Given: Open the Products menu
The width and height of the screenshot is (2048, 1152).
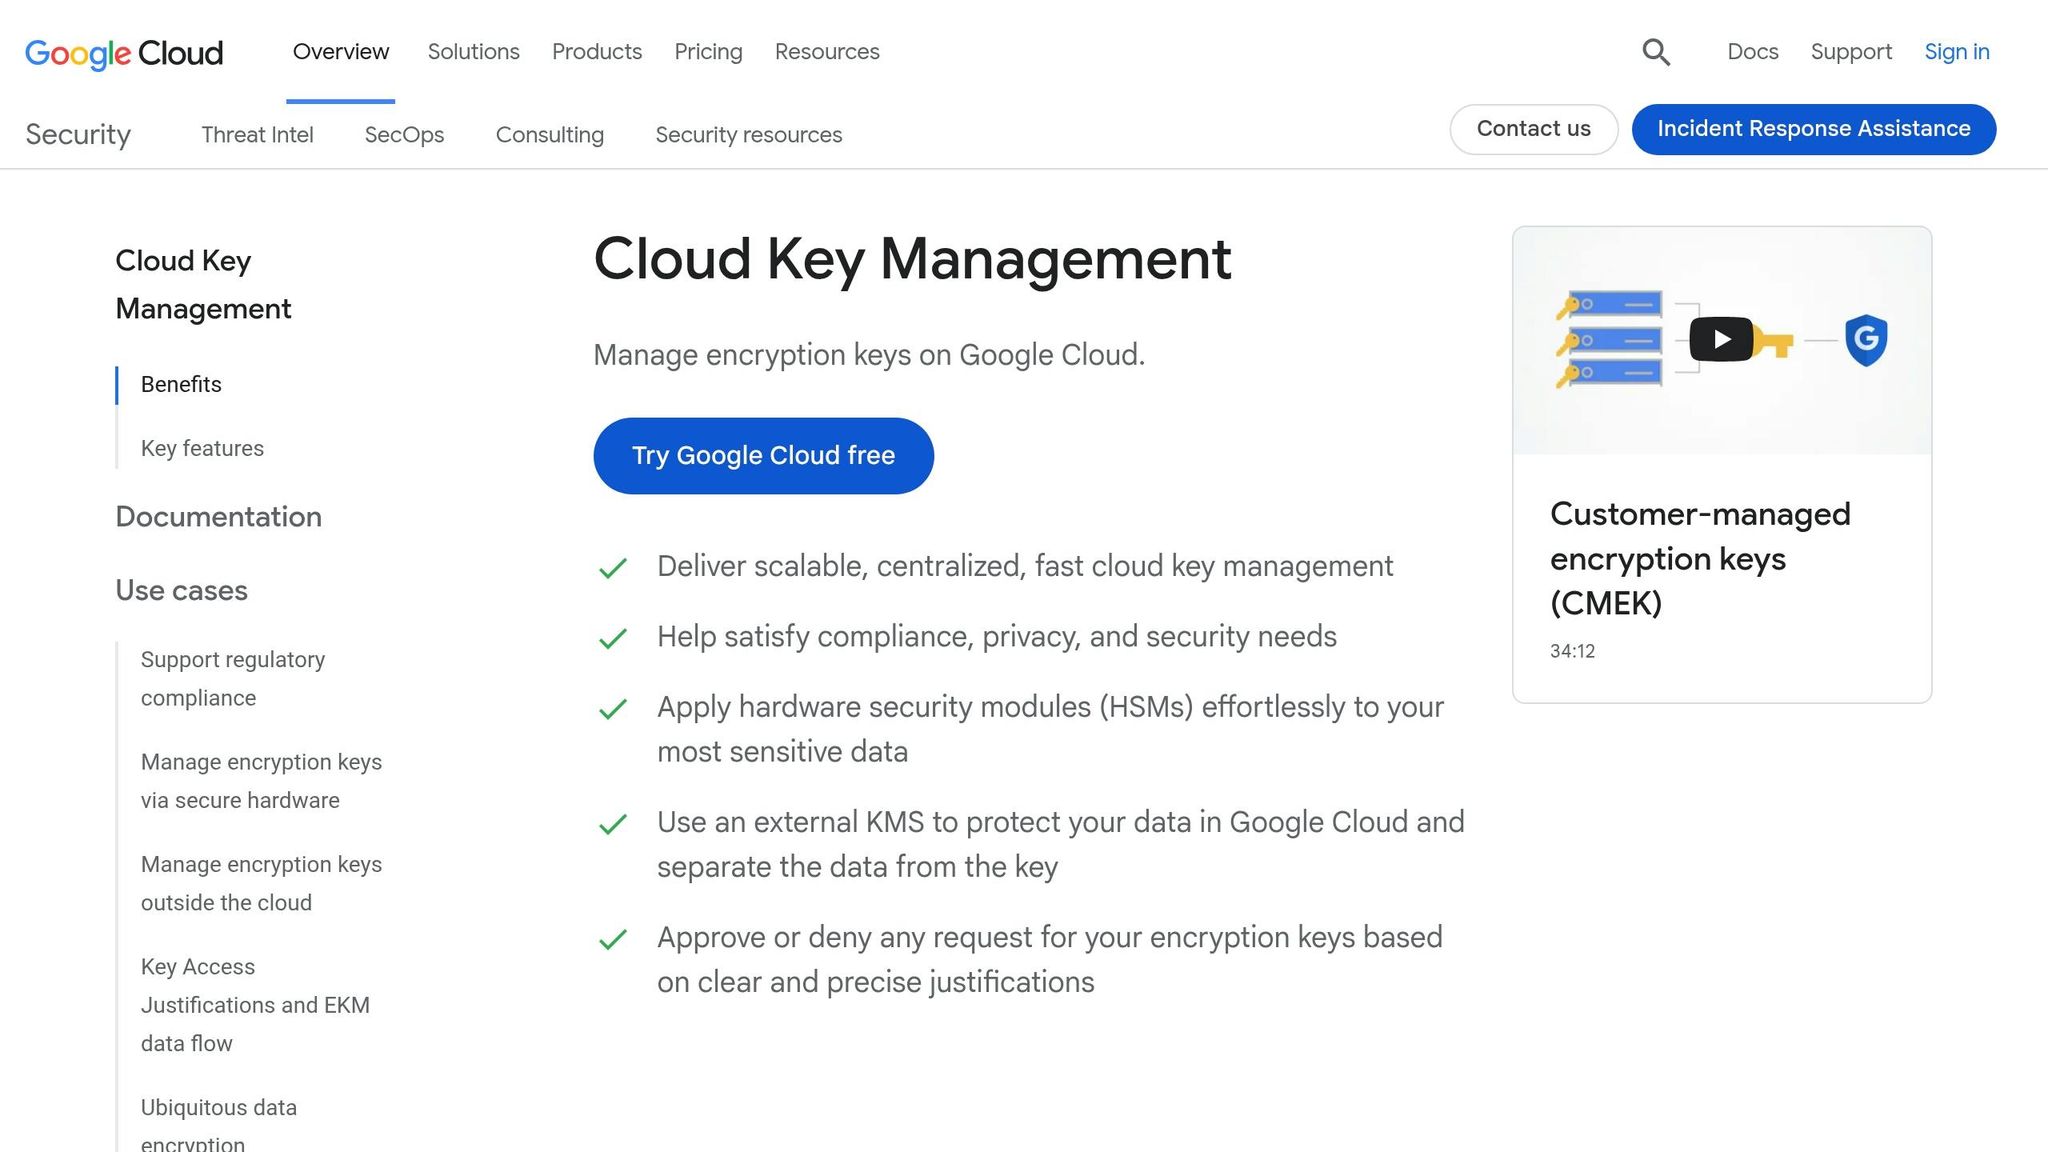Looking at the screenshot, I should 597,52.
